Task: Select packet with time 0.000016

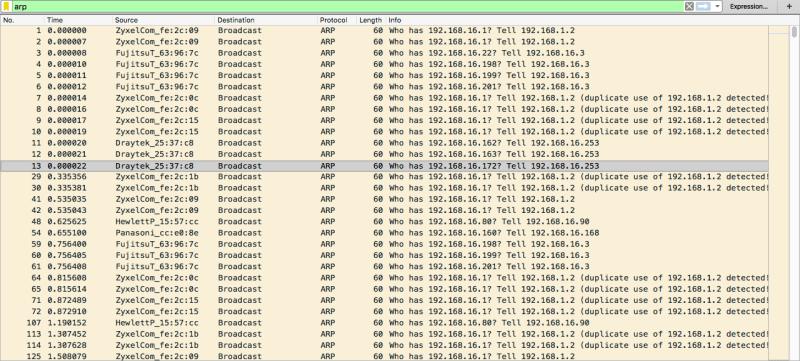Action: (384, 109)
